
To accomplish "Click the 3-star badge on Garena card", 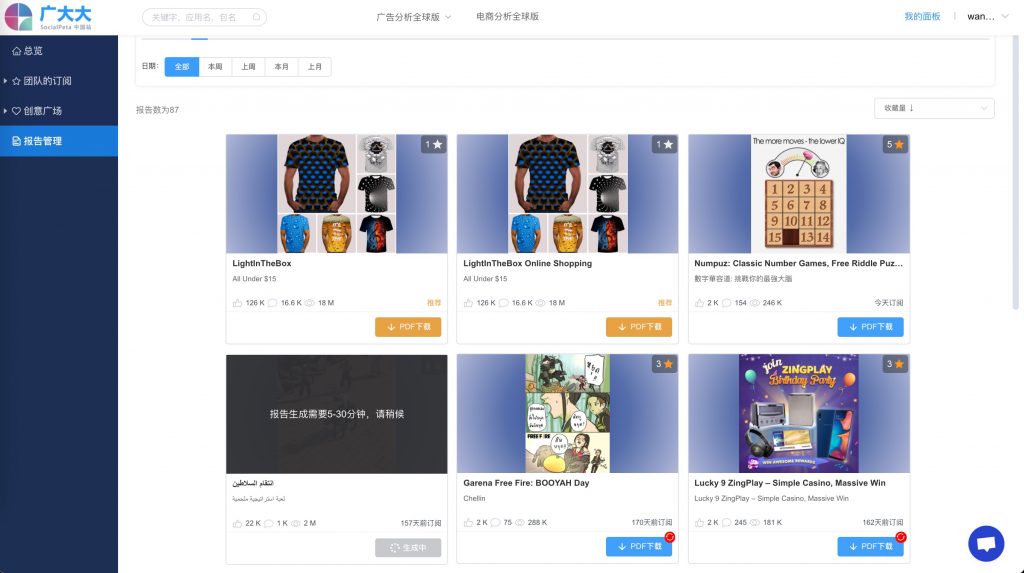I will pyautogui.click(x=664, y=364).
